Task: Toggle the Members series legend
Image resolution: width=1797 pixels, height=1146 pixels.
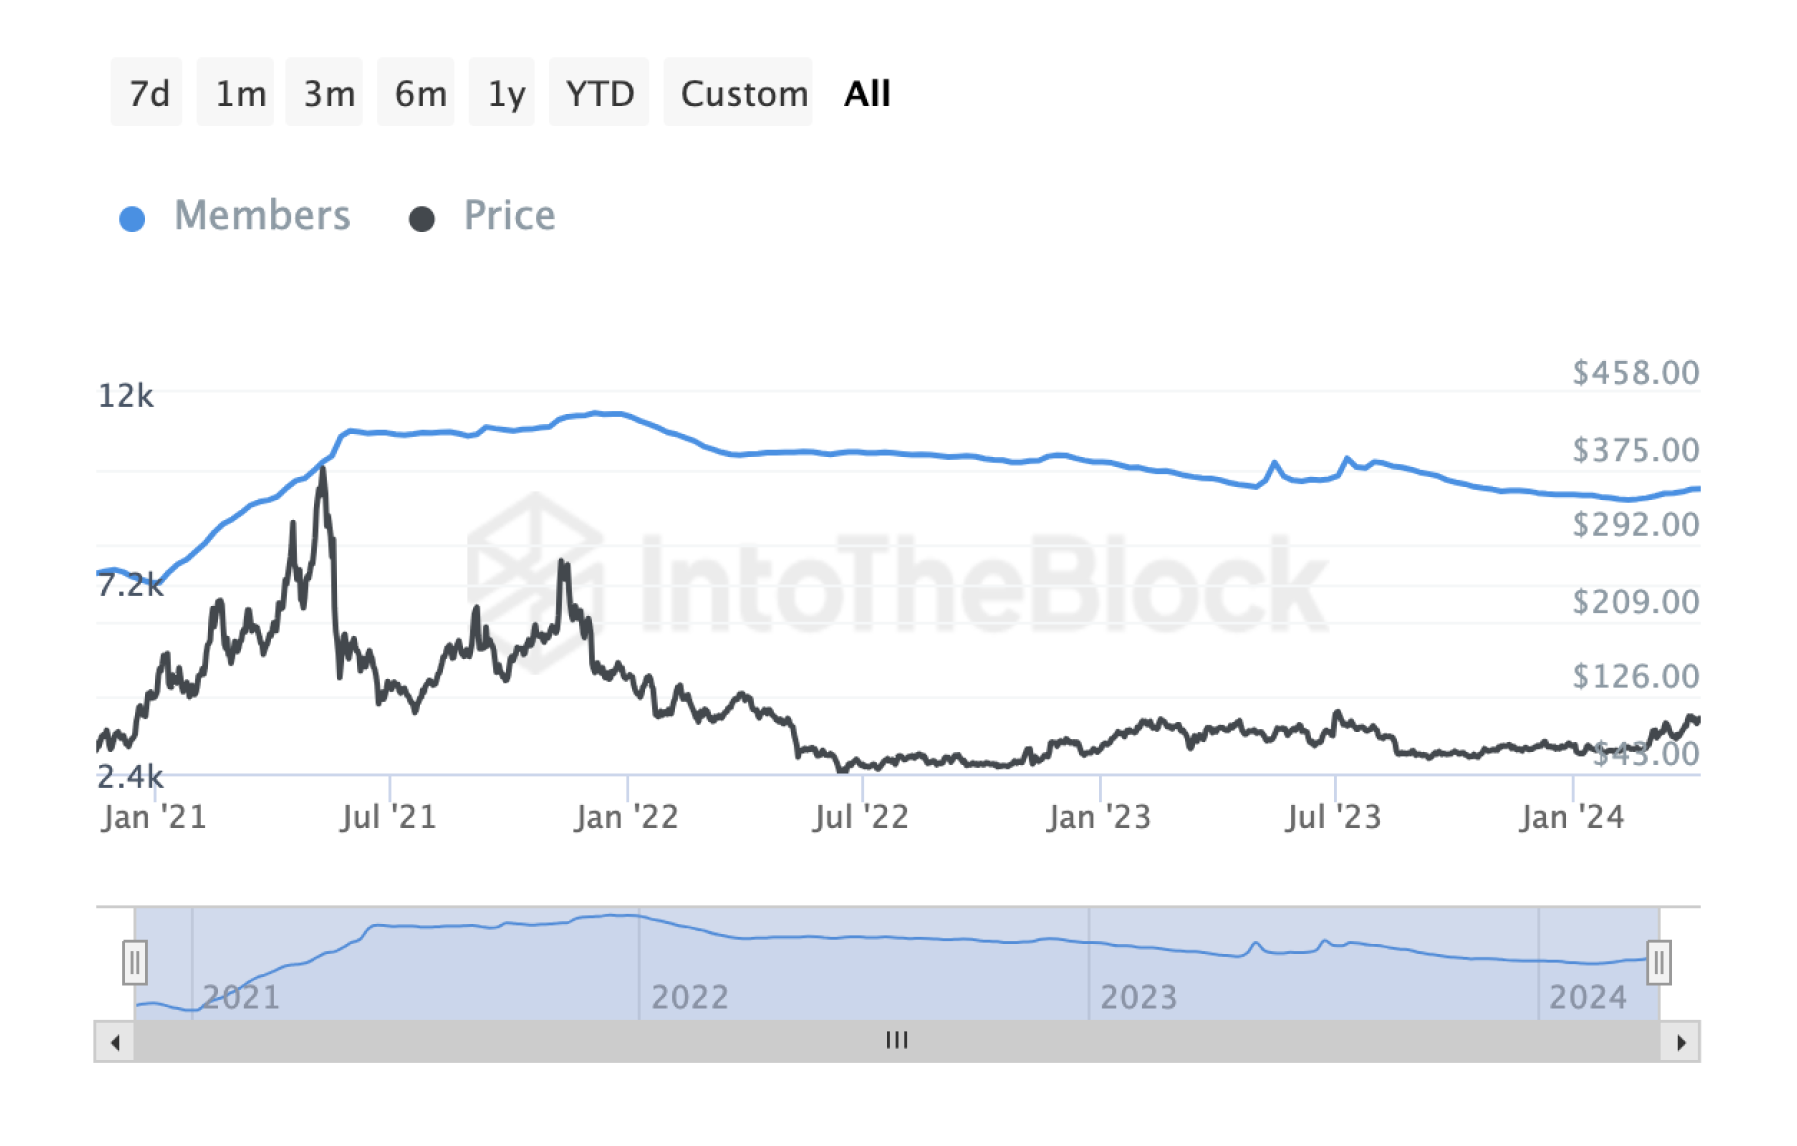Action: pyautogui.click(x=262, y=216)
